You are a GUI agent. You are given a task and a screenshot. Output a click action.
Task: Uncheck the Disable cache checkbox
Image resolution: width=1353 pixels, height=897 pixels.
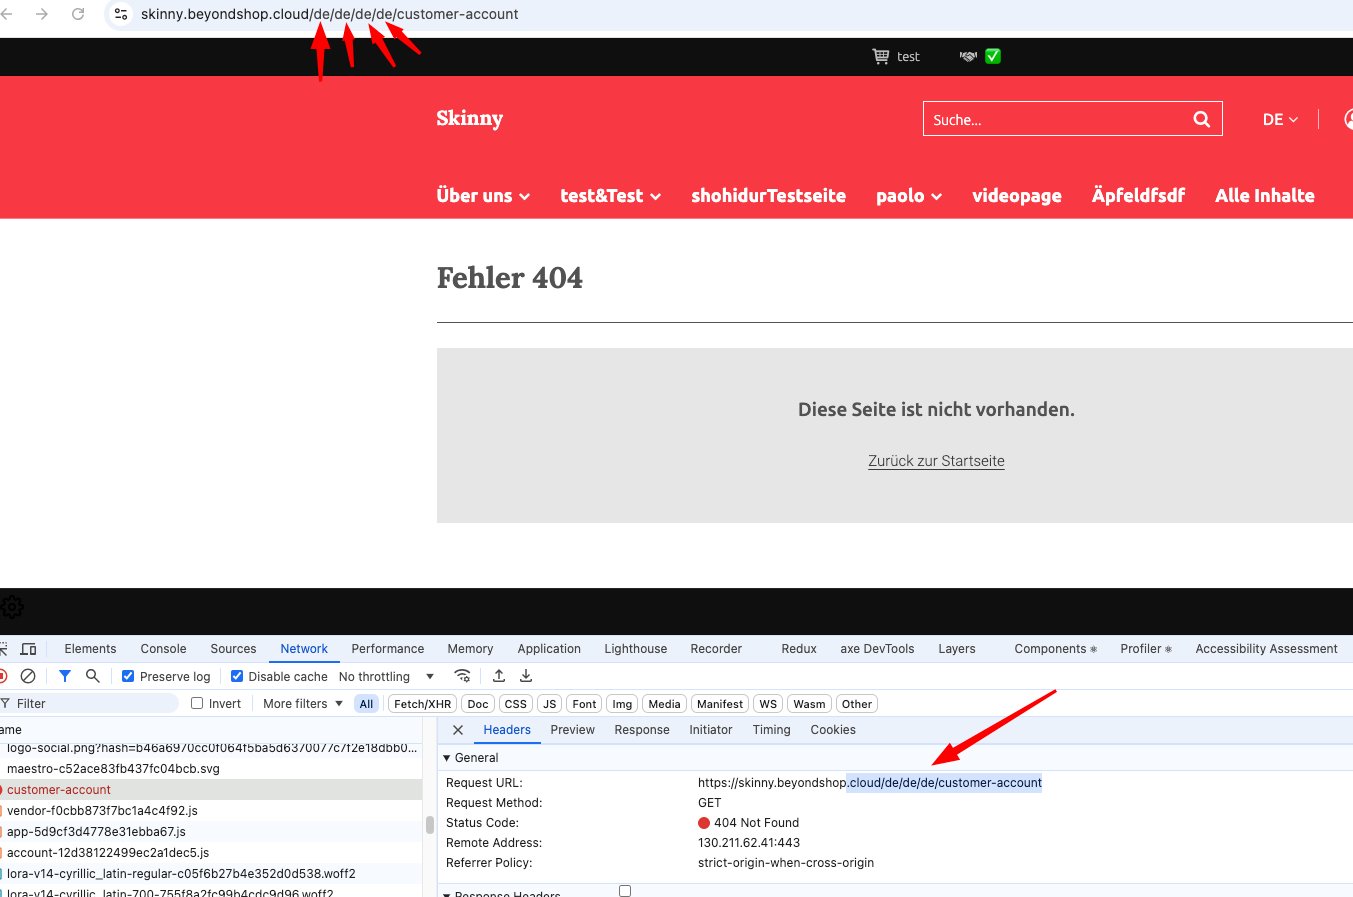click(237, 676)
